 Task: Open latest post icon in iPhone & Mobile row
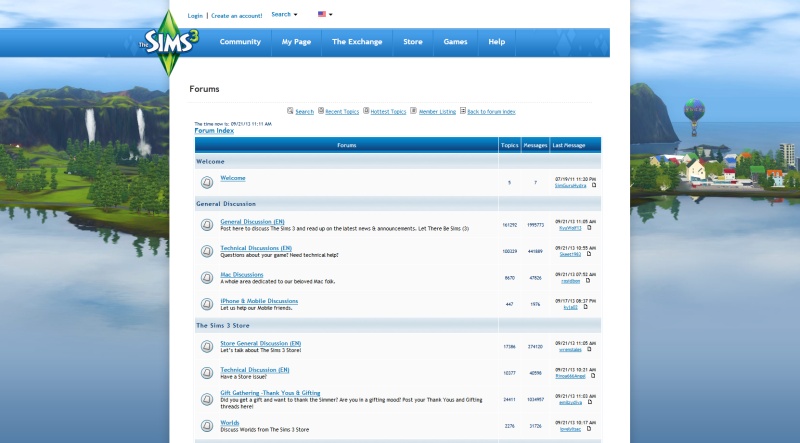pyautogui.click(x=585, y=307)
